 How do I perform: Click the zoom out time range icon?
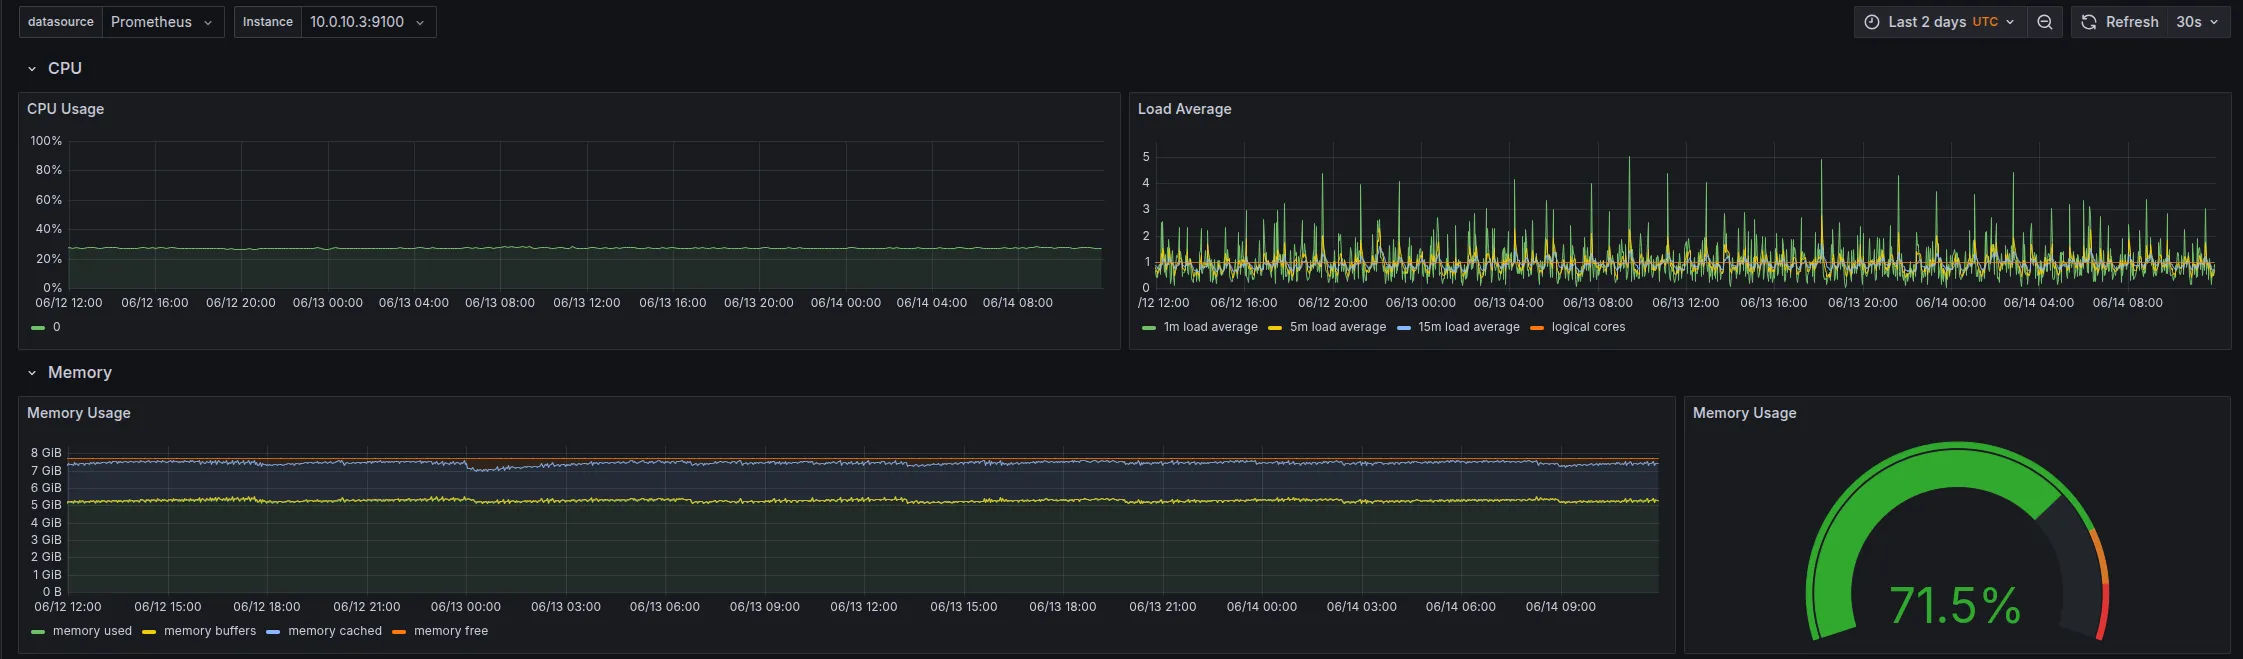pos(2044,22)
